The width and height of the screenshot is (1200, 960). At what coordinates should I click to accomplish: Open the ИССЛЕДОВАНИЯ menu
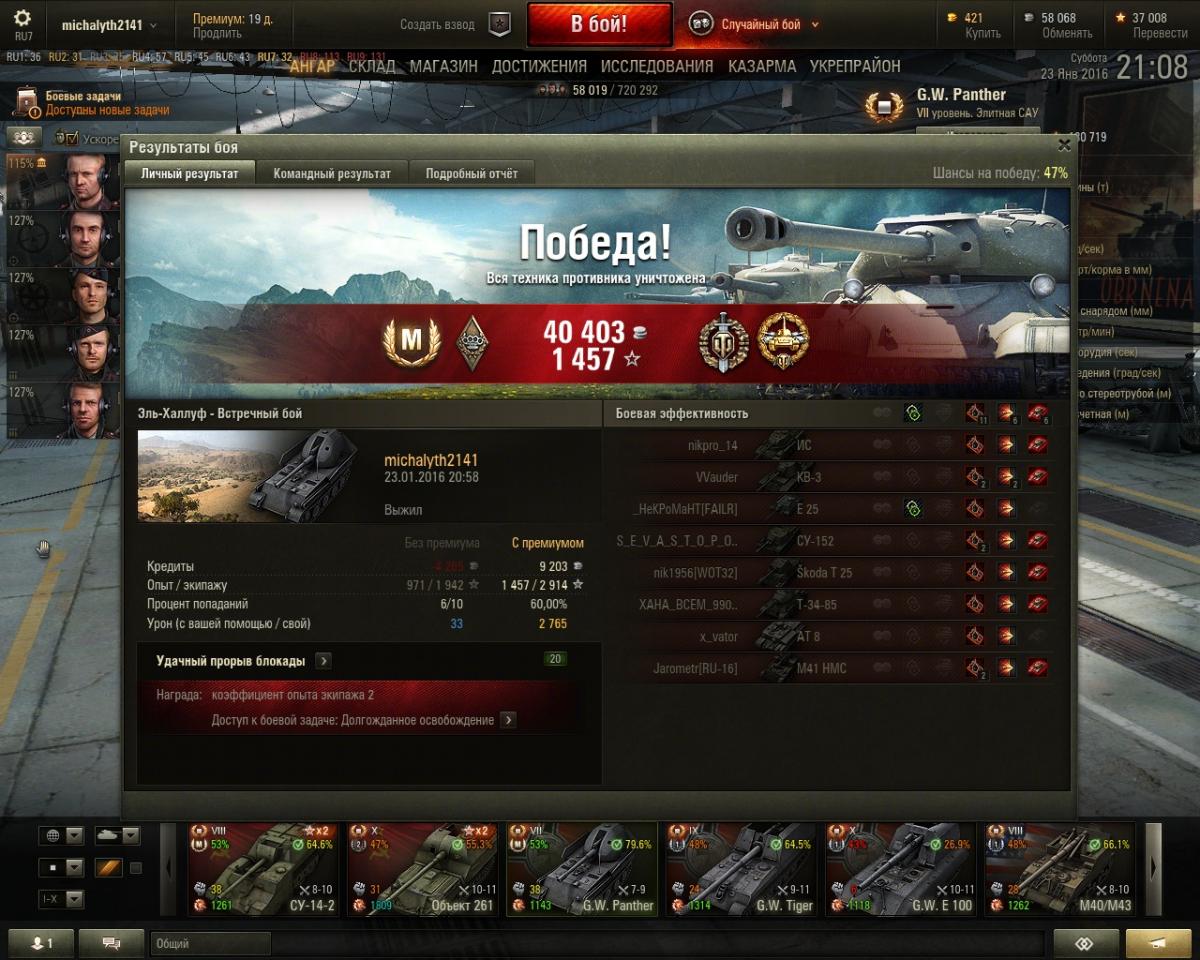pyautogui.click(x=657, y=67)
